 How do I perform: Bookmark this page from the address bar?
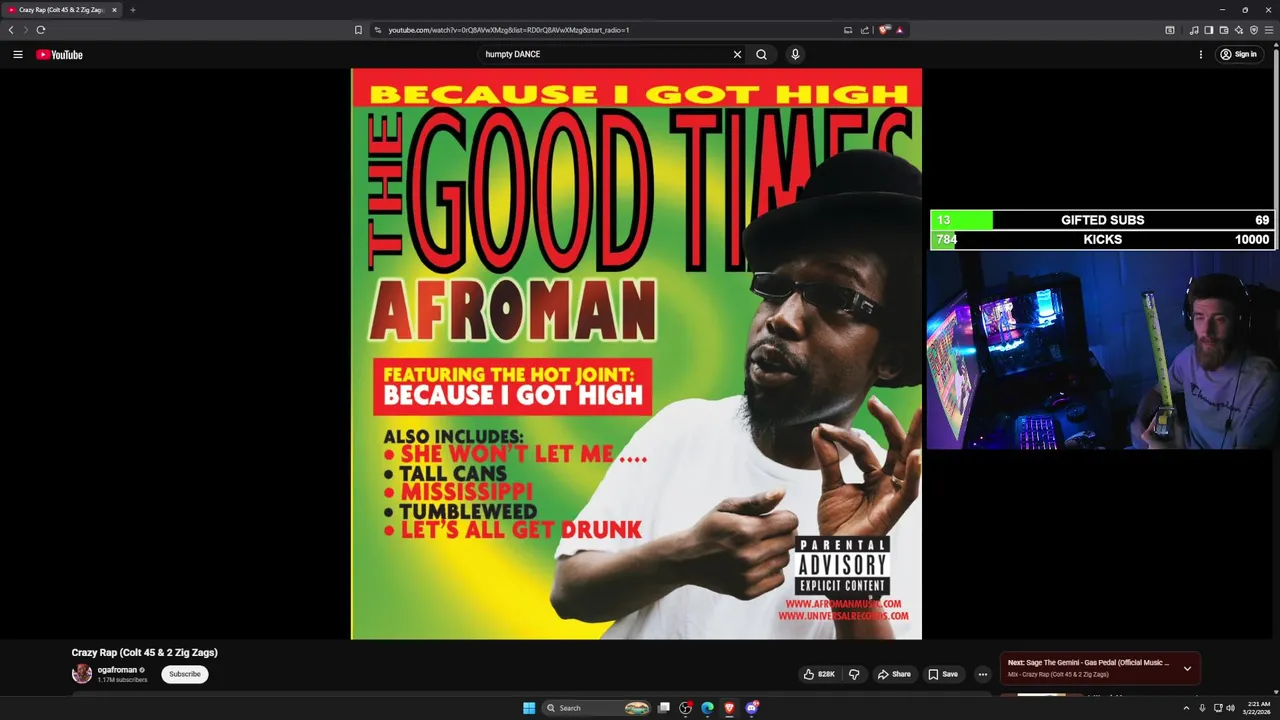(x=358, y=30)
